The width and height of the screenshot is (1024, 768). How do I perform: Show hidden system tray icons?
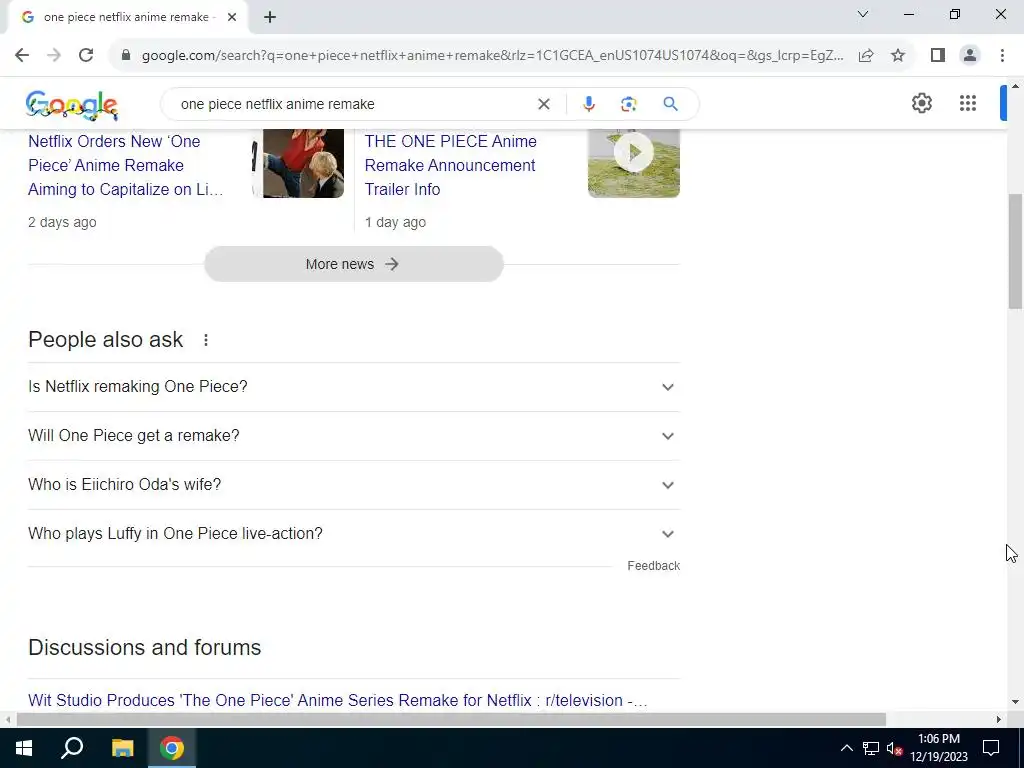point(846,748)
